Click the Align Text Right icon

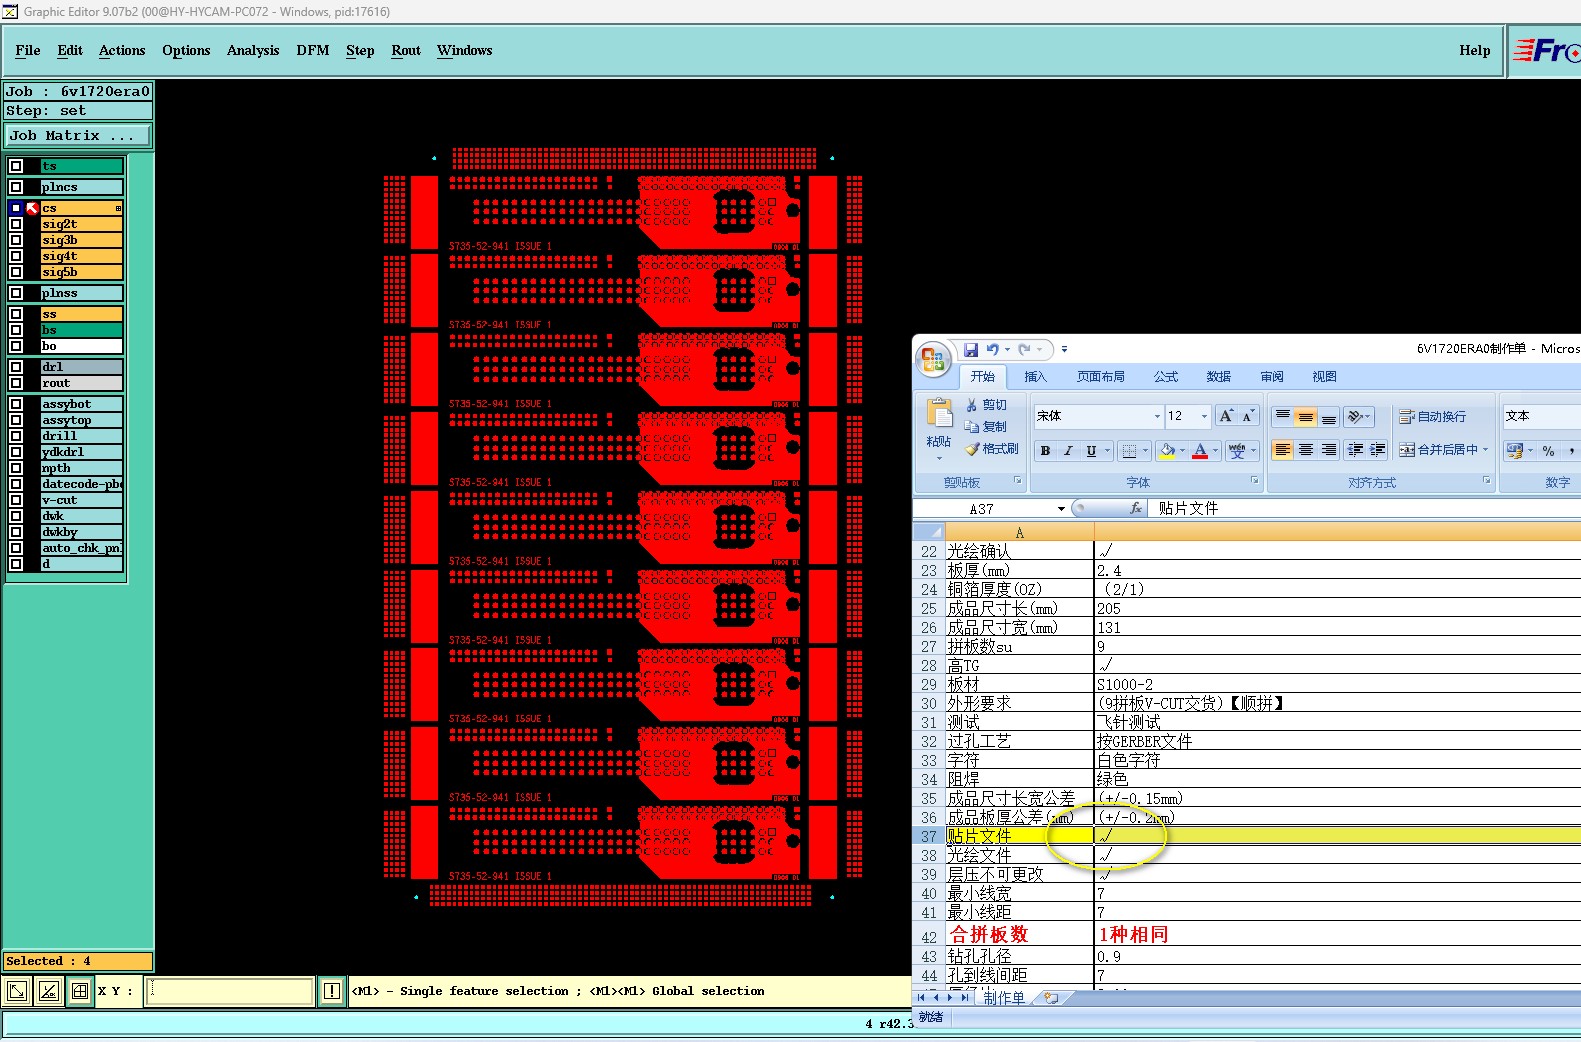point(1329,450)
